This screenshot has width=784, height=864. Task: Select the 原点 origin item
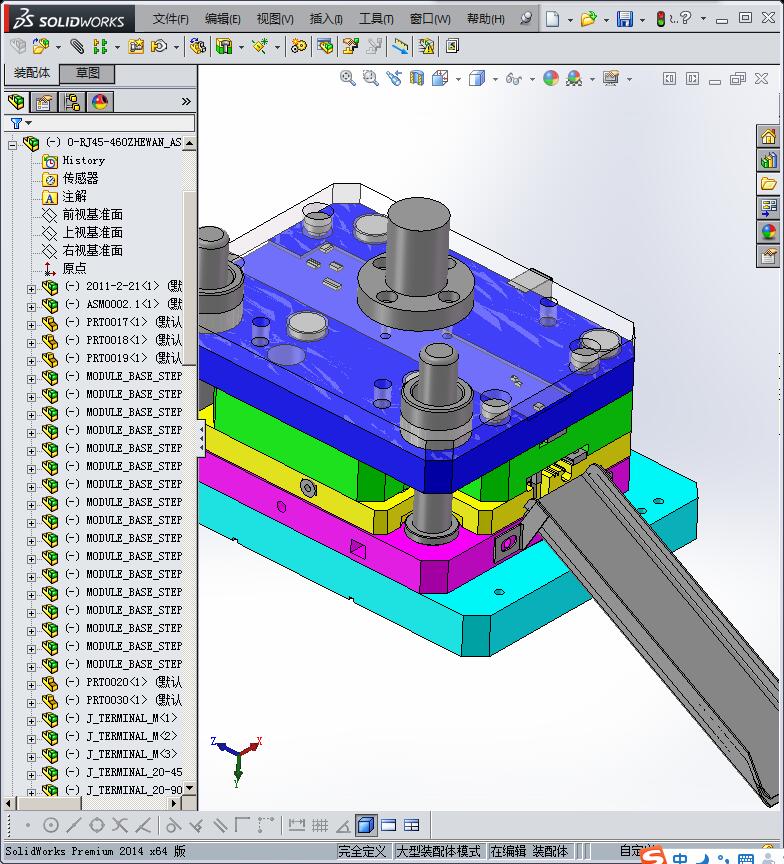[74, 268]
